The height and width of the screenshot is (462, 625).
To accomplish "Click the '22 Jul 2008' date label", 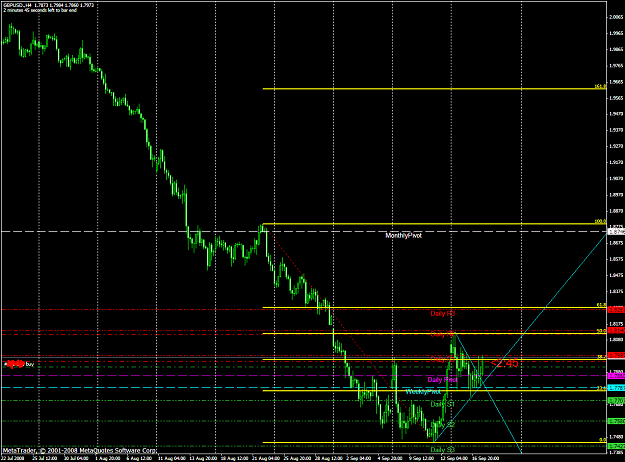I will (12, 458).
